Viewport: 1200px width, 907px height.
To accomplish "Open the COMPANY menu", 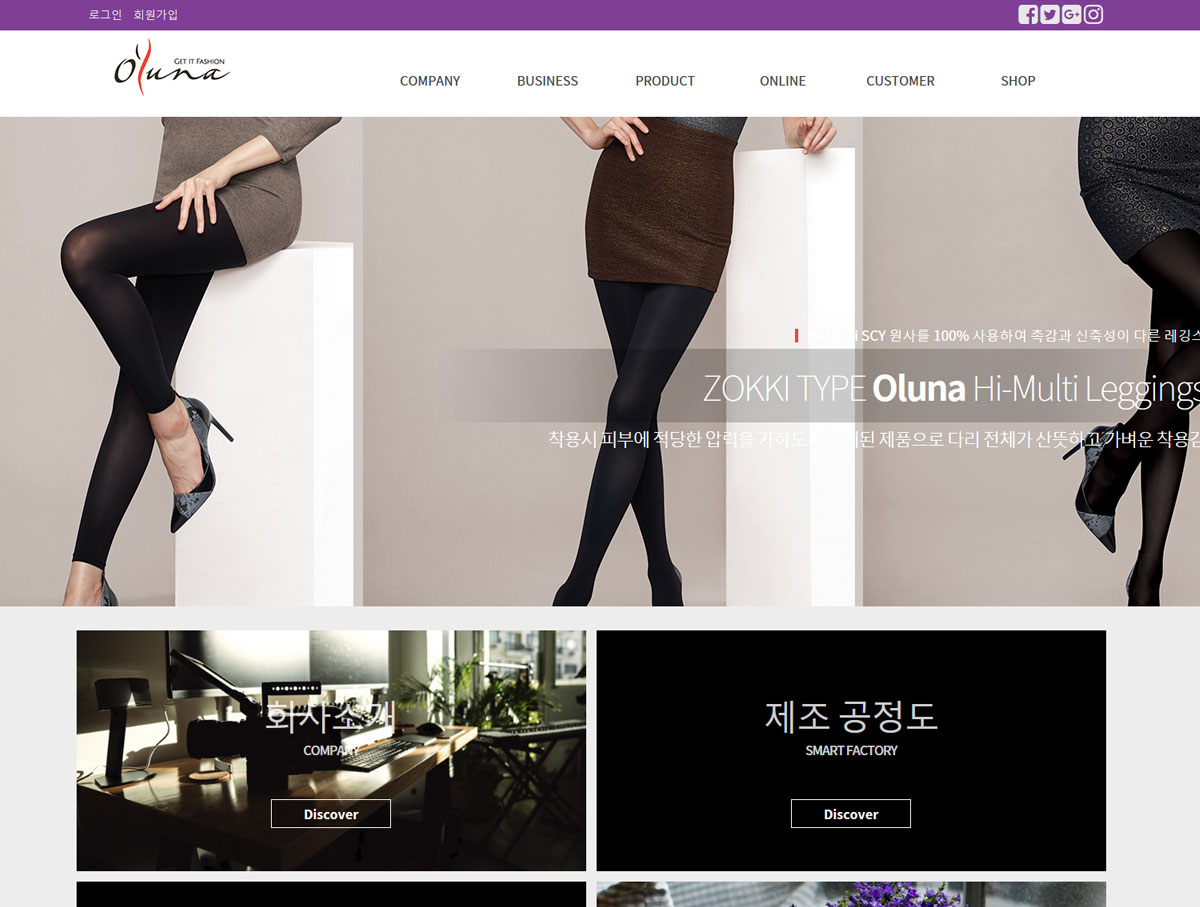I will tap(430, 81).
